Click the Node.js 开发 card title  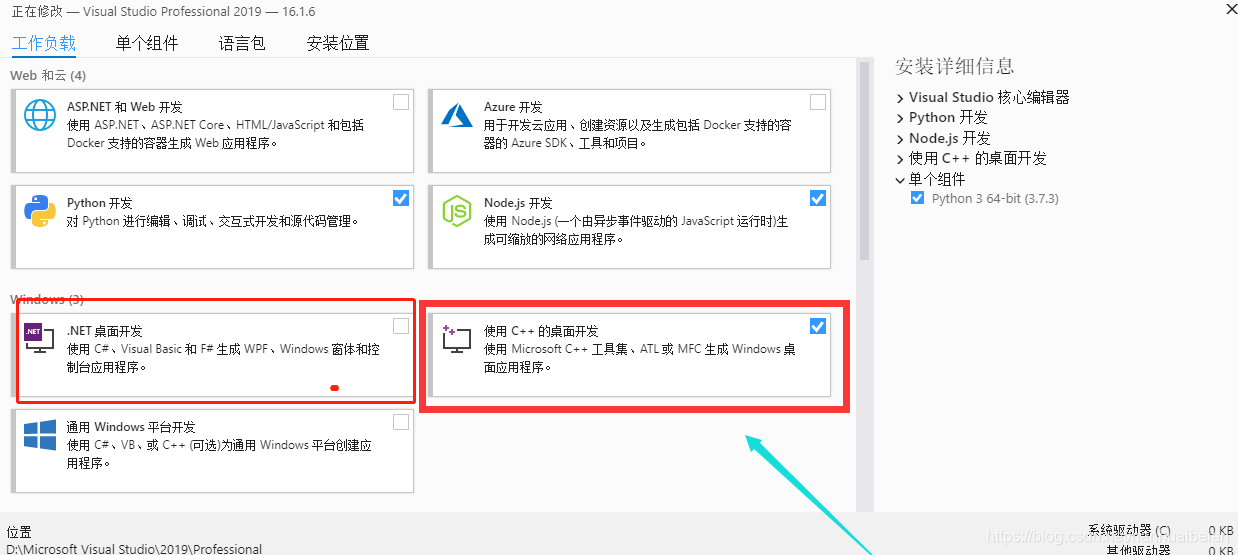pos(518,202)
